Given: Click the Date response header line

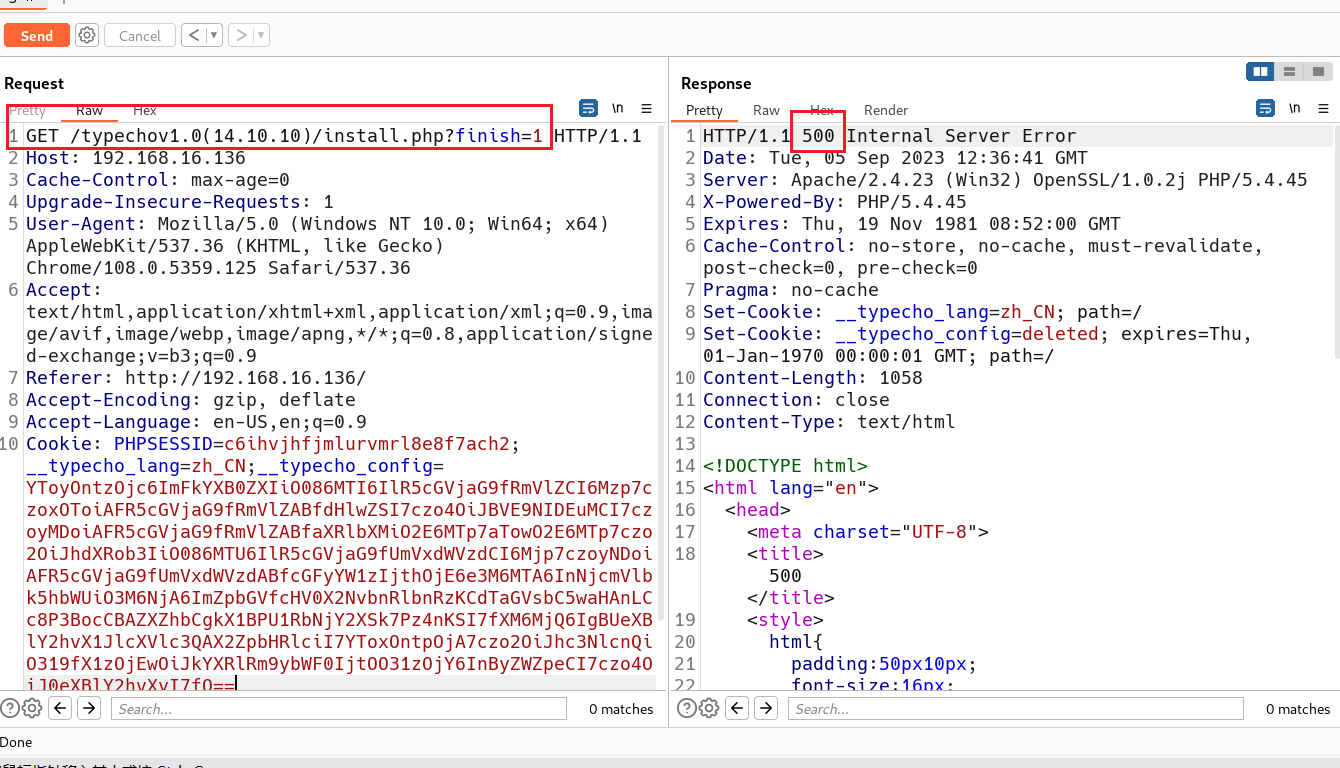Looking at the screenshot, I should (x=895, y=158).
